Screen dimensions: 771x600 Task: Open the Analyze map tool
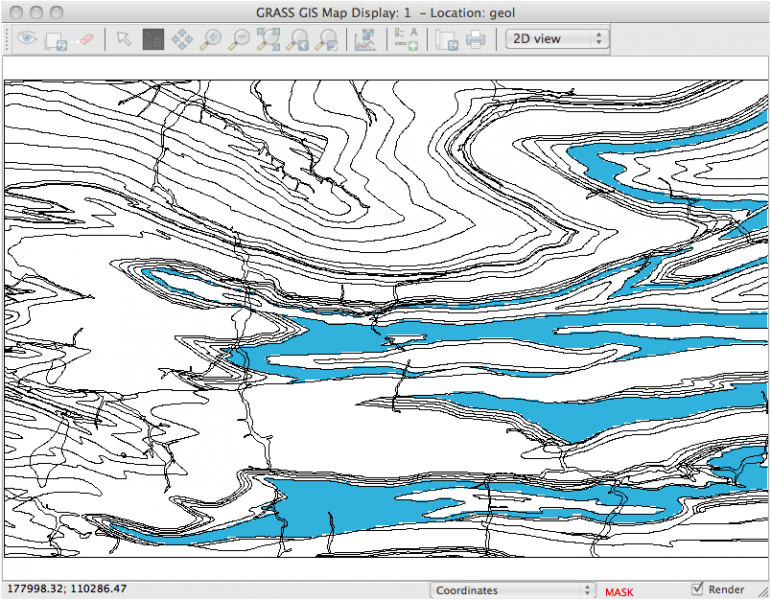click(364, 40)
